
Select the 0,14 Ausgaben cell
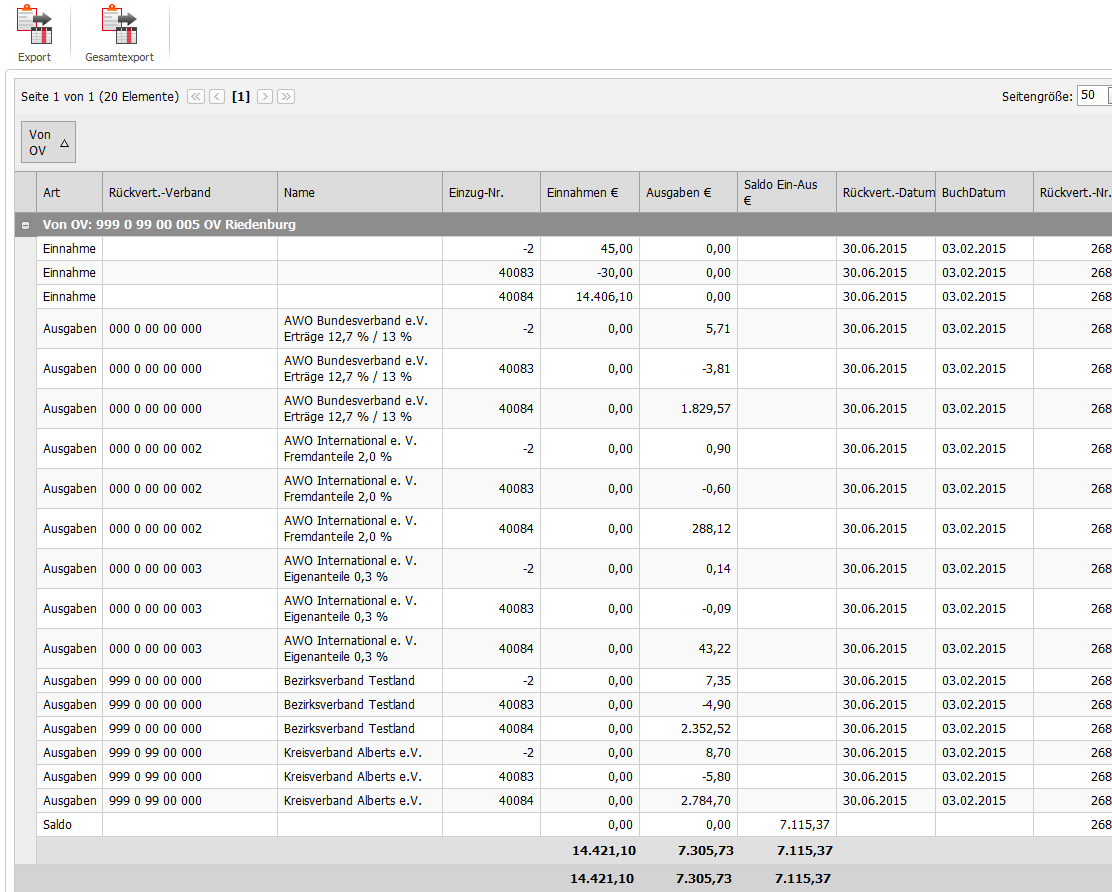pos(689,569)
